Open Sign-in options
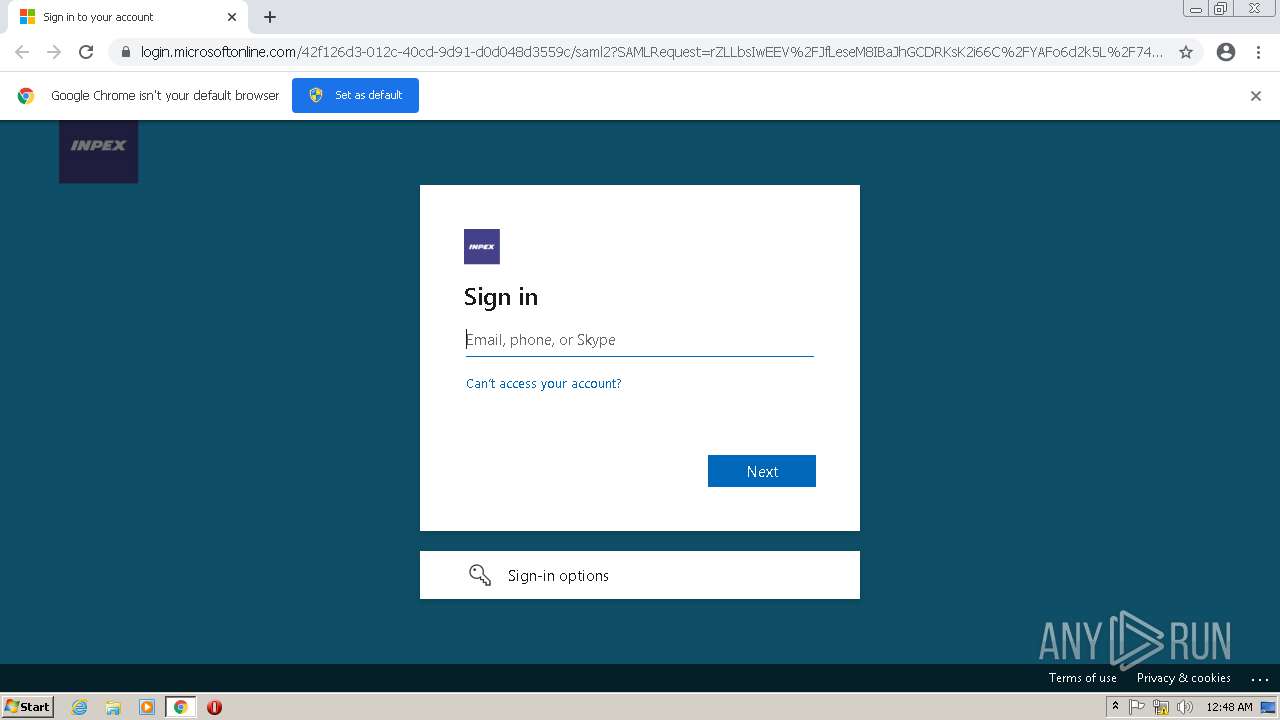The width and height of the screenshot is (1280, 720). (640, 575)
